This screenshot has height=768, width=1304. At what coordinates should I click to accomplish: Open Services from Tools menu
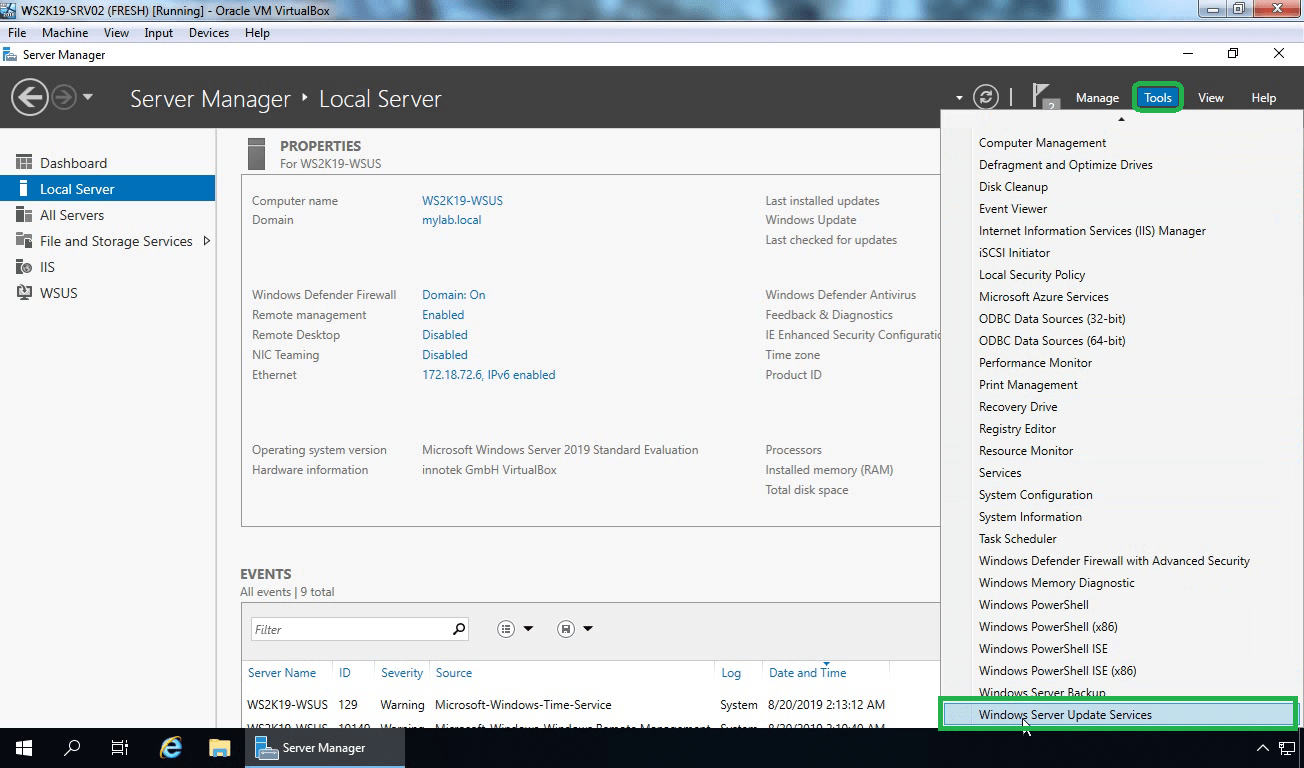pyautogui.click(x=1000, y=473)
